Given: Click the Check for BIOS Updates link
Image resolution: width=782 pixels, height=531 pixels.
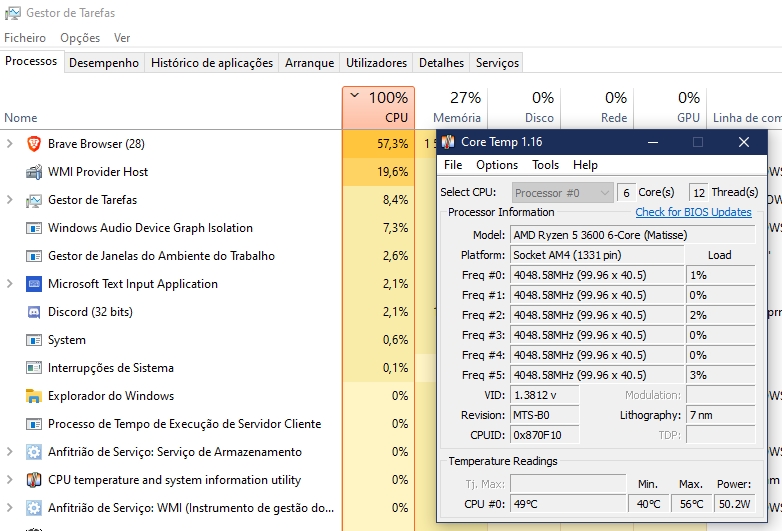Looking at the screenshot, I should pyautogui.click(x=693, y=212).
